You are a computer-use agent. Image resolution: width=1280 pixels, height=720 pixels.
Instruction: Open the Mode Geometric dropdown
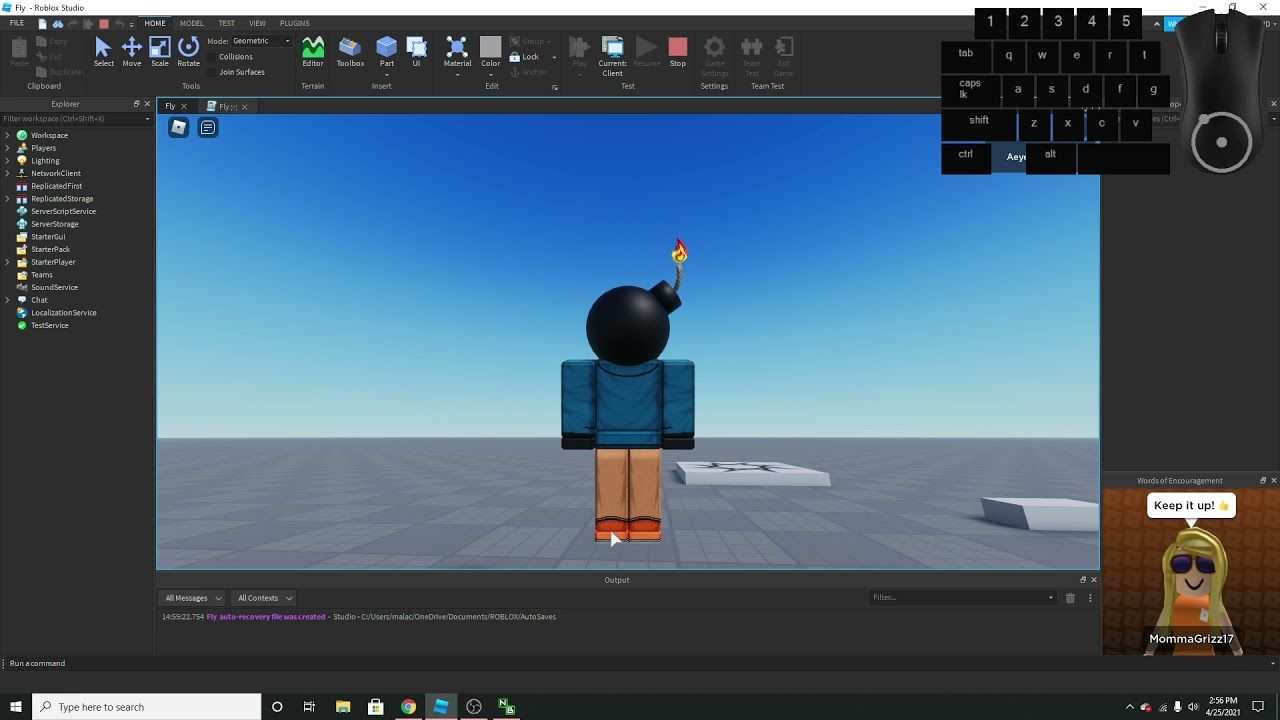tap(261, 41)
